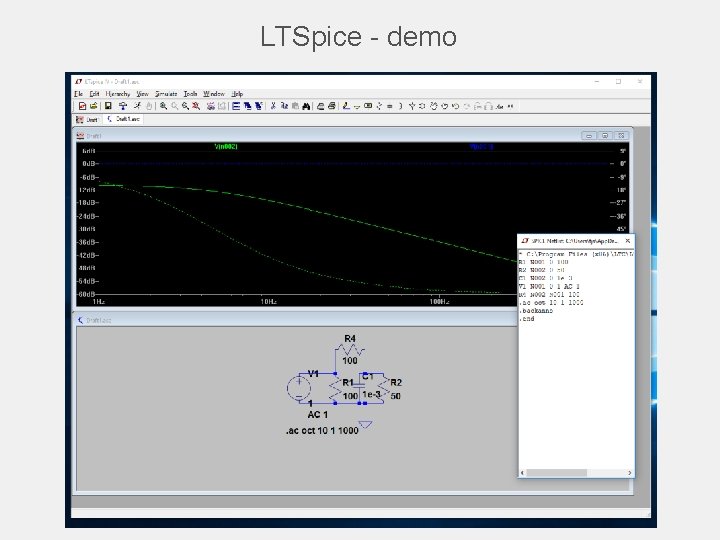Click the Cut (scissors) toolbar icon
Image resolution: width=720 pixels, height=540 pixels.
pos(271,105)
